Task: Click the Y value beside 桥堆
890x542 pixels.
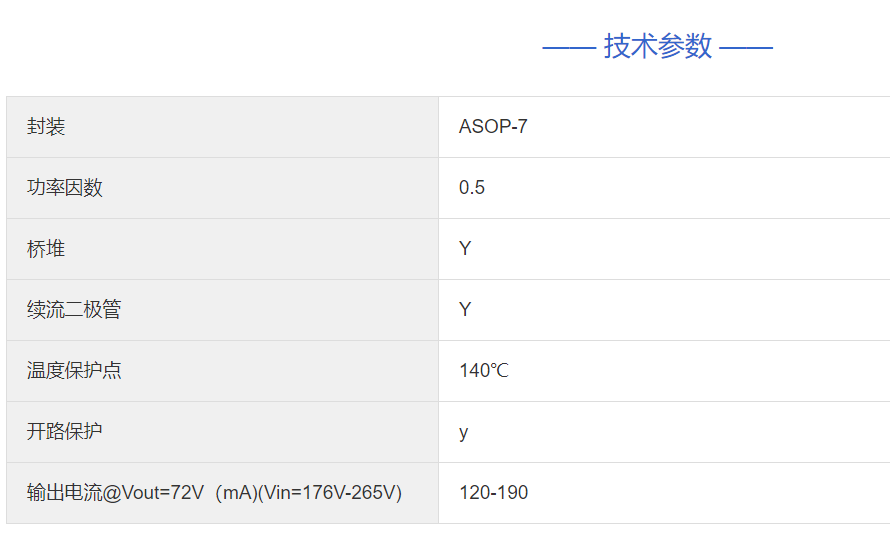Action: click(465, 249)
